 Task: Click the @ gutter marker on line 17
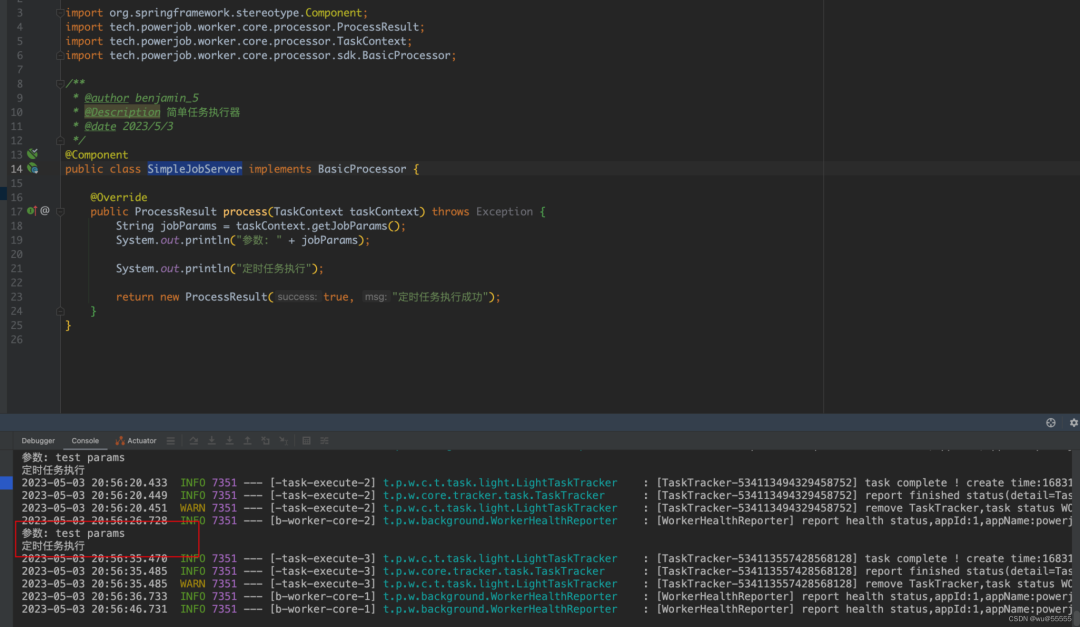pyautogui.click(x=45, y=211)
